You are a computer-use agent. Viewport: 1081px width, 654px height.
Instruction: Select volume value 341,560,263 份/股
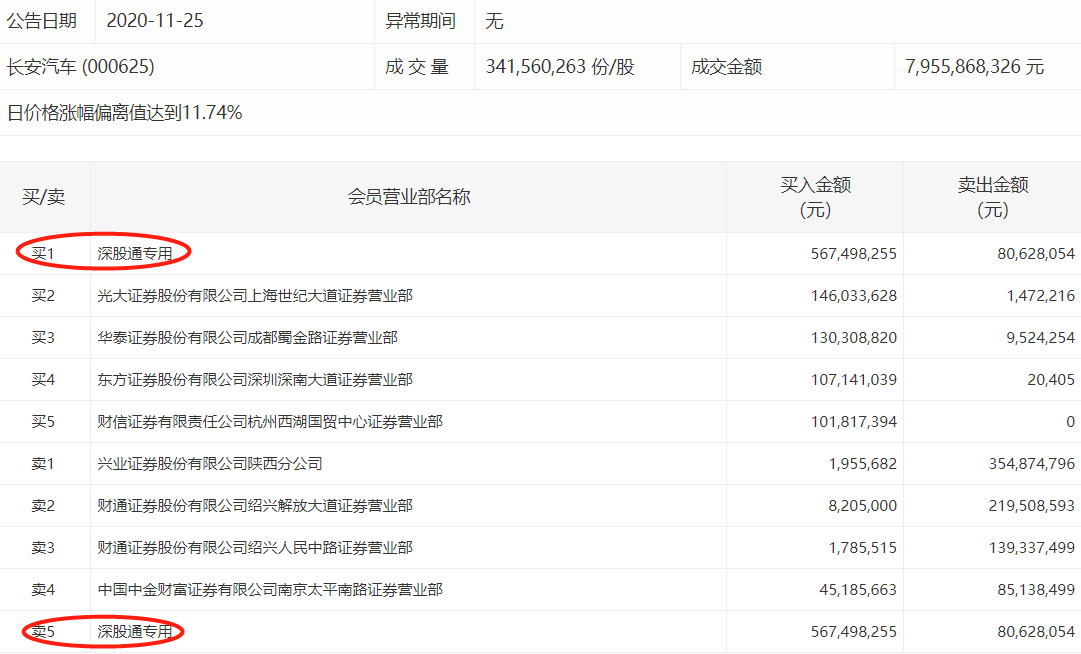tap(560, 67)
